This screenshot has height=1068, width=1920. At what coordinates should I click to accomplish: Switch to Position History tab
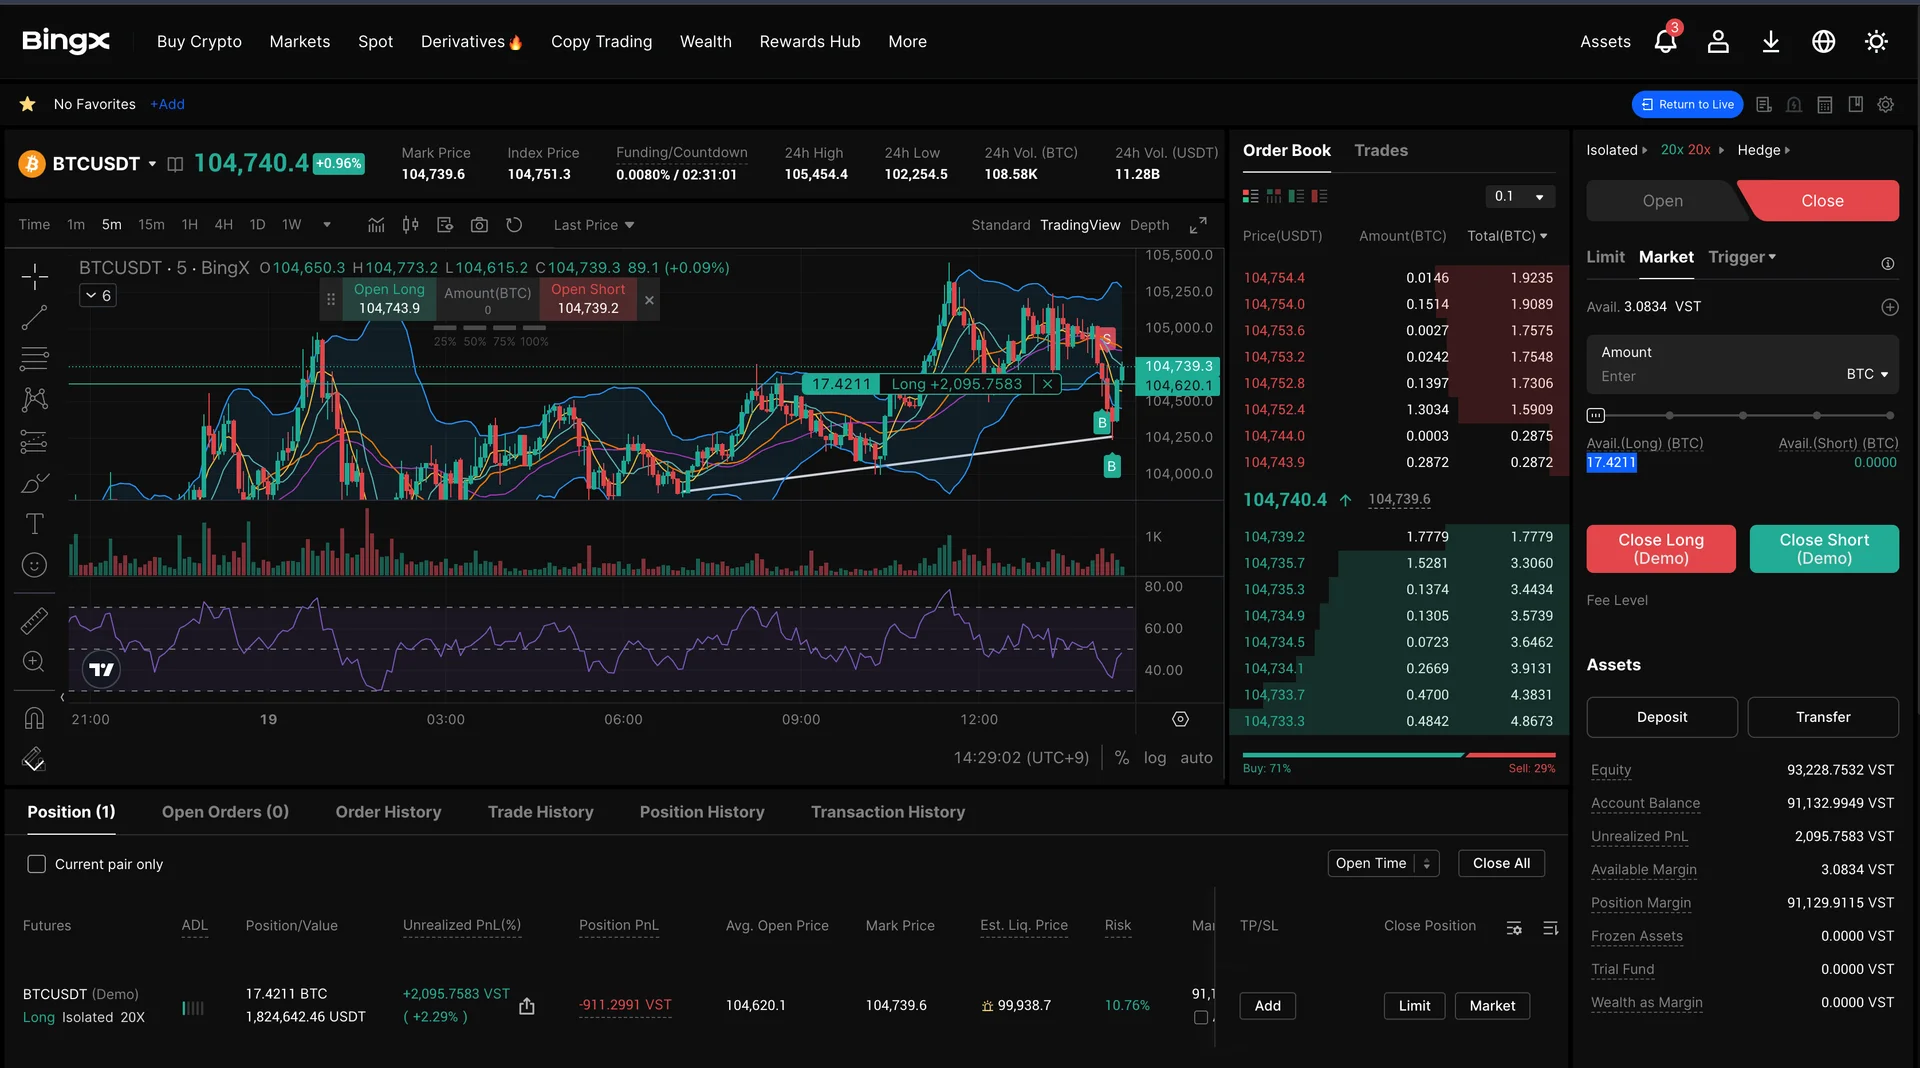701,812
